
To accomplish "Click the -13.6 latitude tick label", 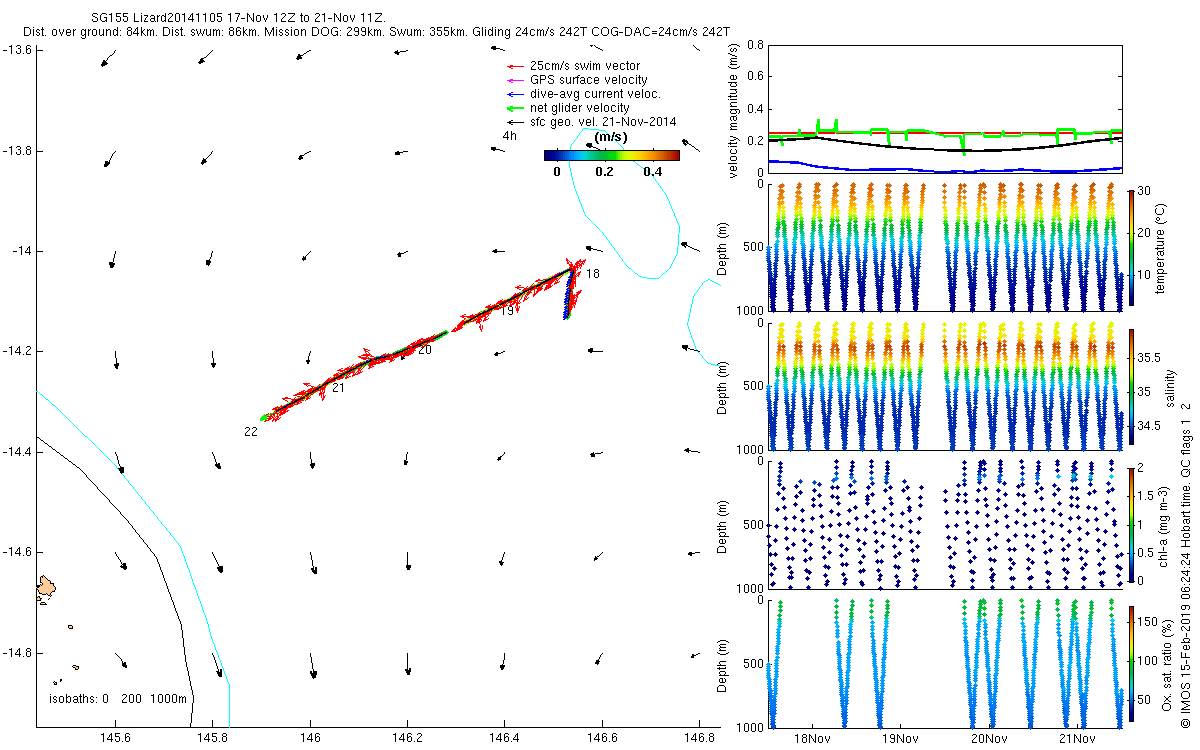I will coord(17,49).
